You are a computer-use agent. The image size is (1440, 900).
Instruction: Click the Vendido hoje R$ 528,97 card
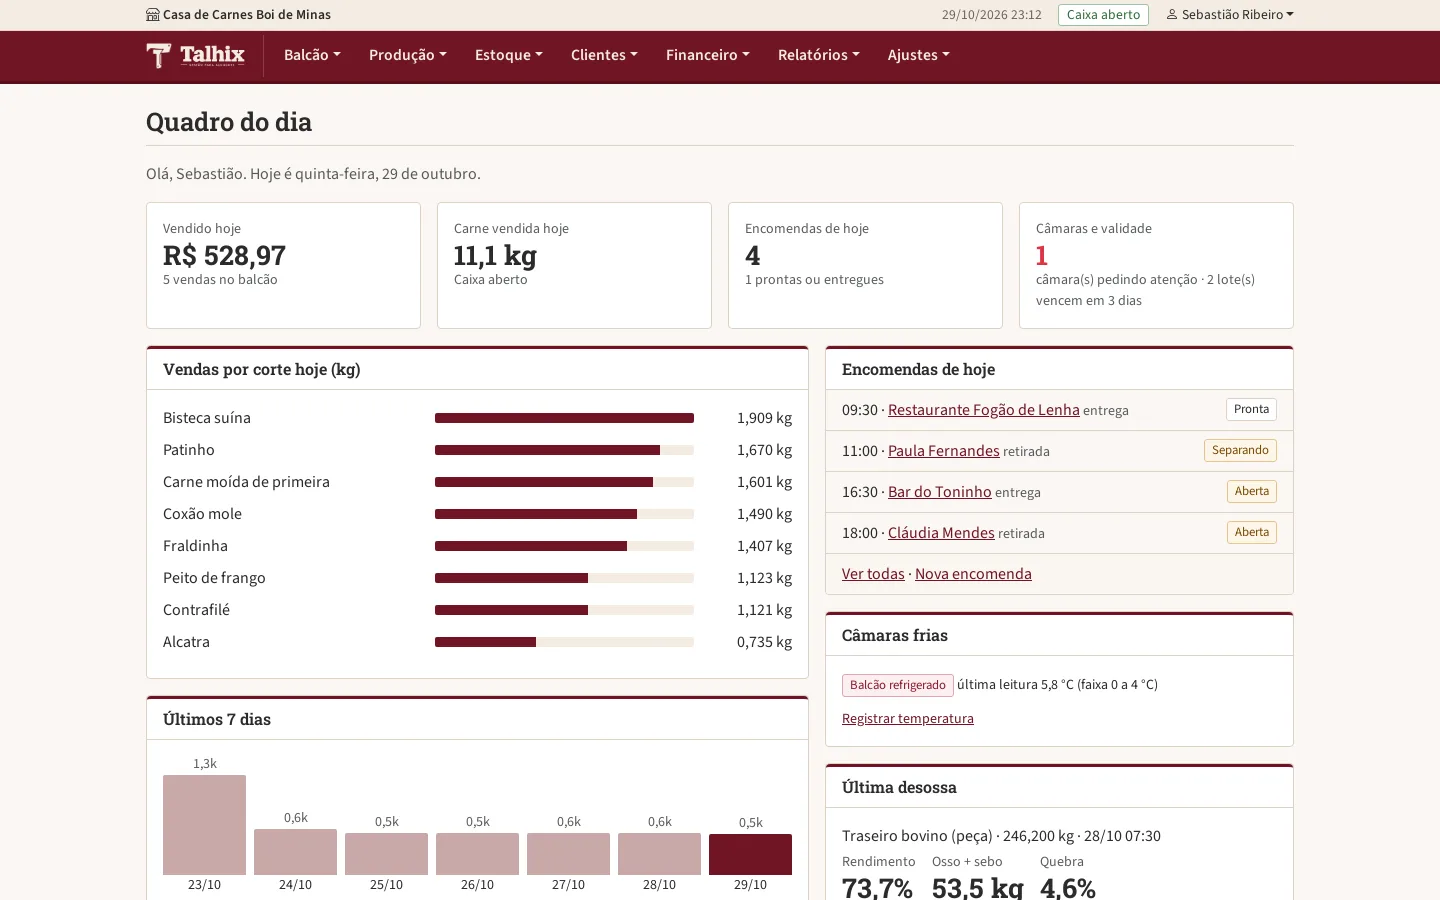pyautogui.click(x=283, y=266)
